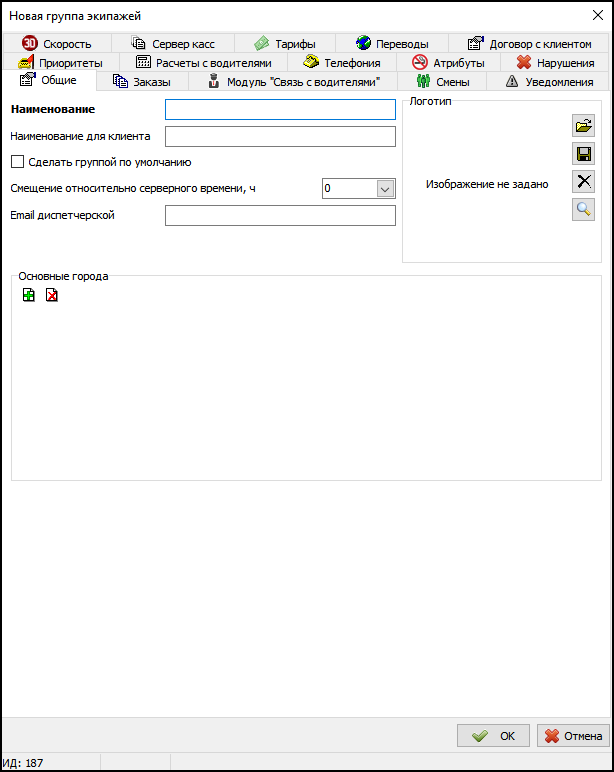Remove a city with the red X icon
The width and height of the screenshot is (614, 772).
pos(52,295)
